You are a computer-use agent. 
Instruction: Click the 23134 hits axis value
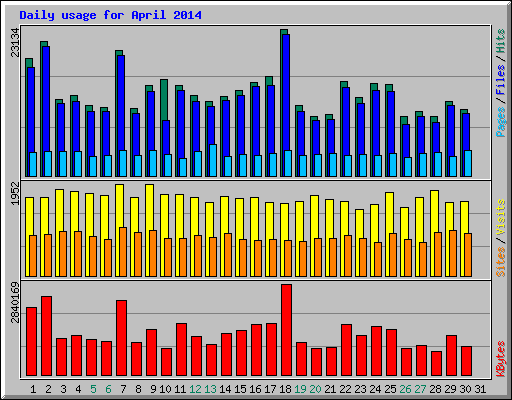point(15,42)
